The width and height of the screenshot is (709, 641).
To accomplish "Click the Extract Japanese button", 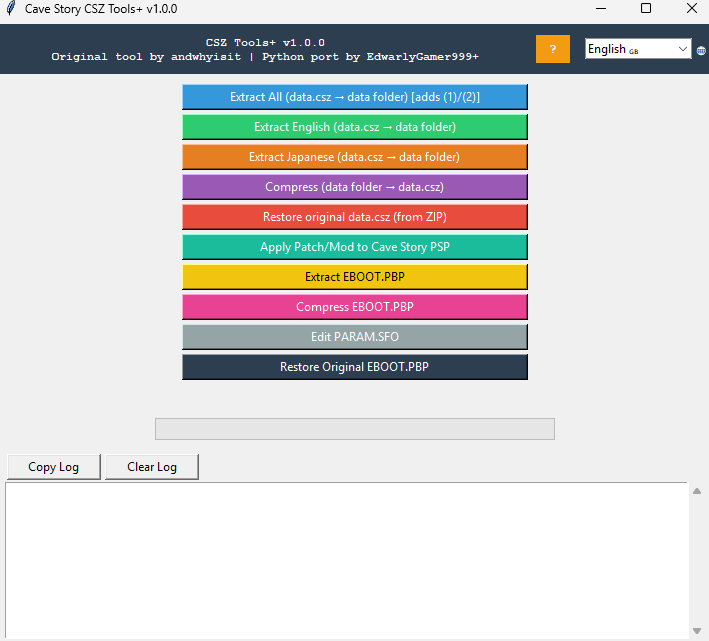I will (355, 157).
